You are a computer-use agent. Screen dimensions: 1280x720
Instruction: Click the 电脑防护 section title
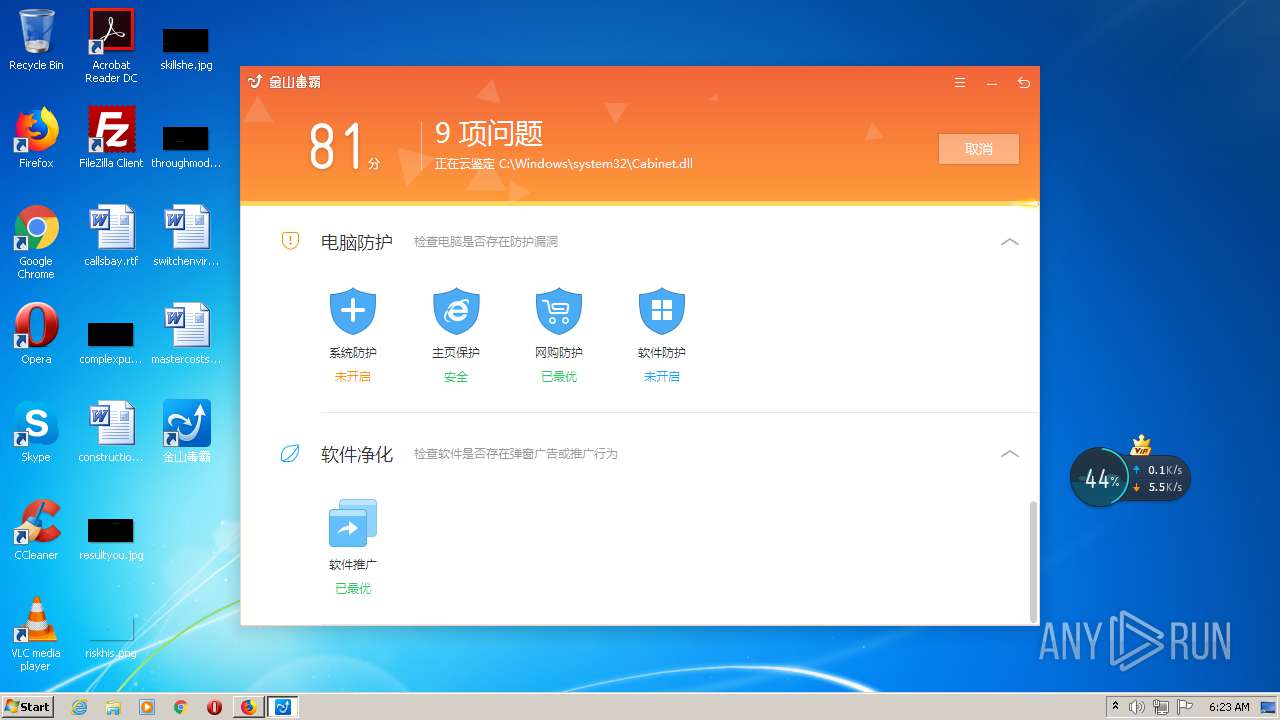click(357, 242)
